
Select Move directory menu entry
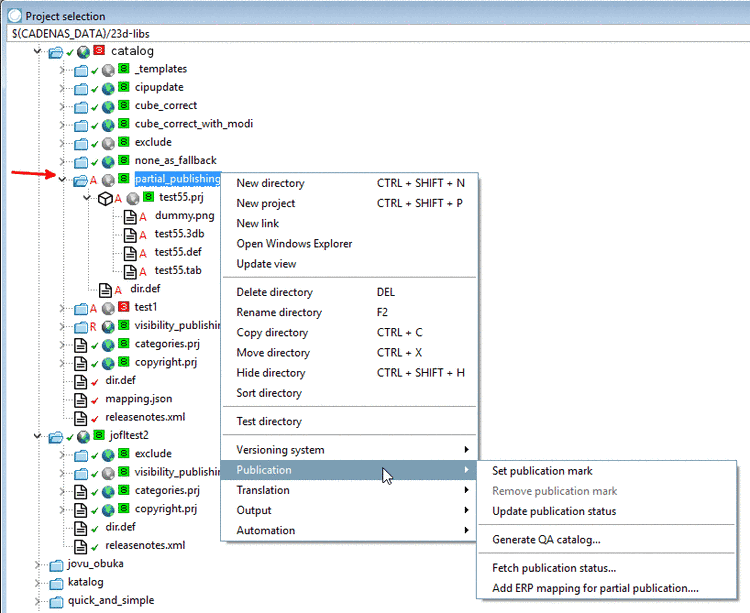tap(349, 352)
